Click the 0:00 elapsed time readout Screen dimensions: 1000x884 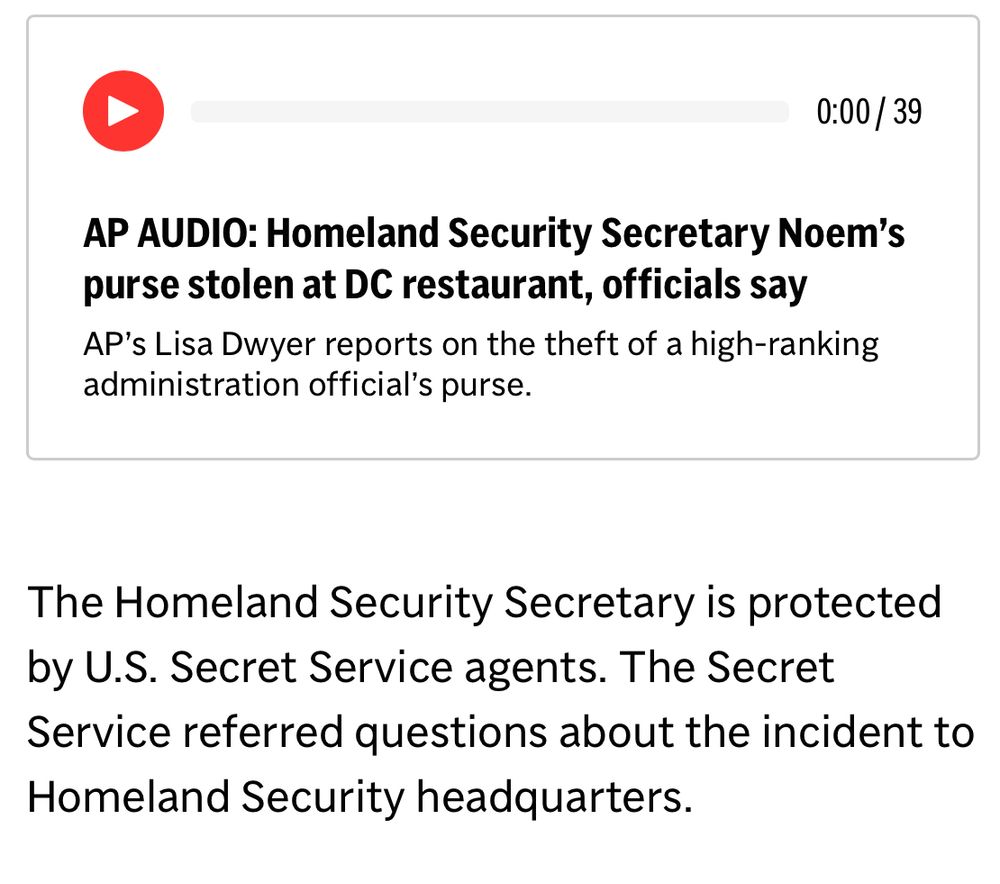click(842, 111)
